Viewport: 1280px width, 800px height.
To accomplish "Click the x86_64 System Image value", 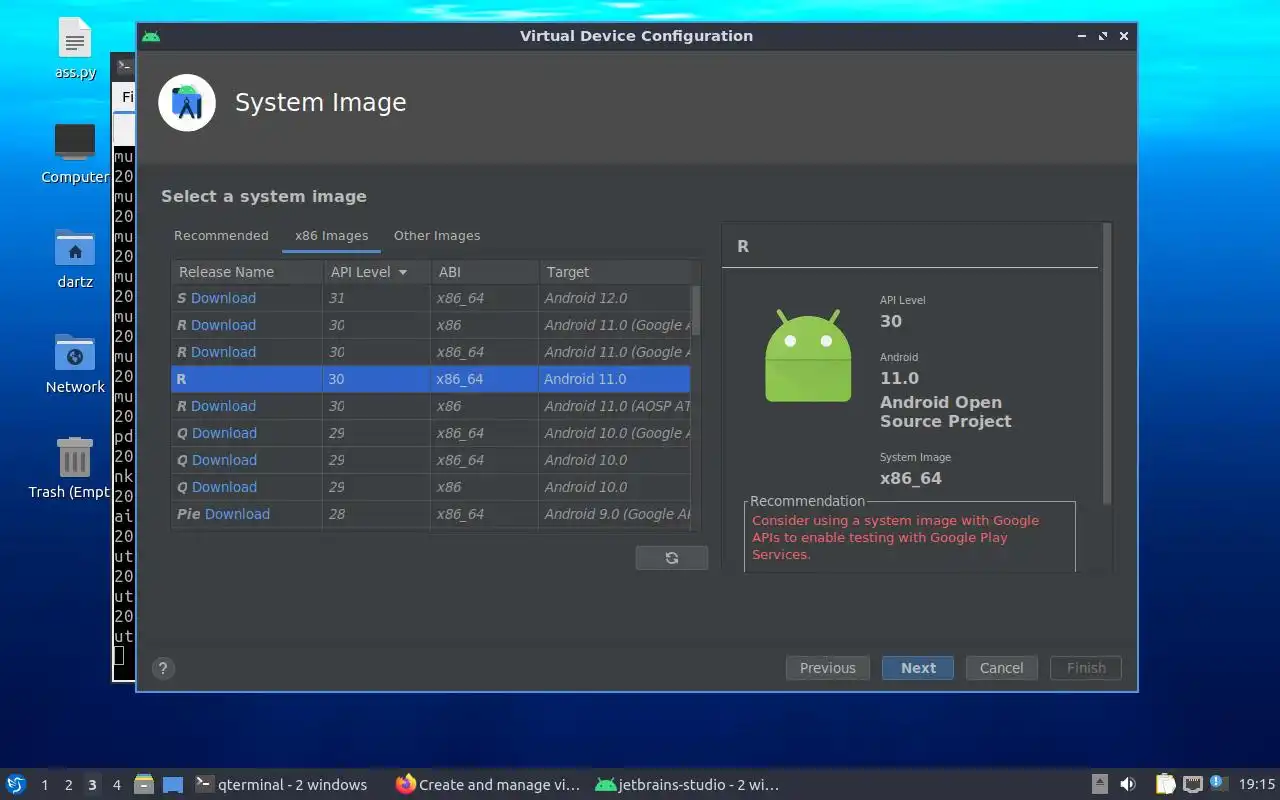I will (911, 478).
